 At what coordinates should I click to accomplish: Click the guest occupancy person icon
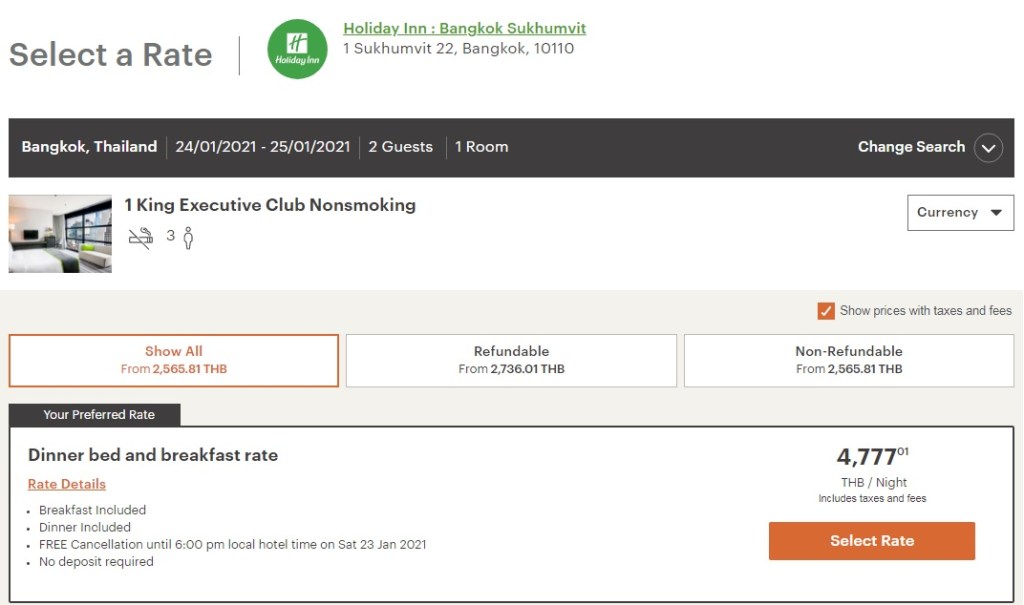coord(187,238)
